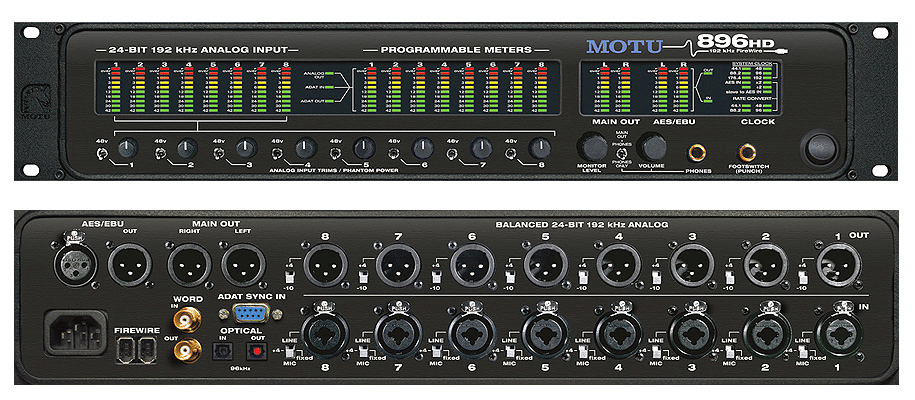Toggle the 48v phantom power switch for input 1
Image resolution: width=915 pixels, height=400 pixels.
(x=102, y=154)
